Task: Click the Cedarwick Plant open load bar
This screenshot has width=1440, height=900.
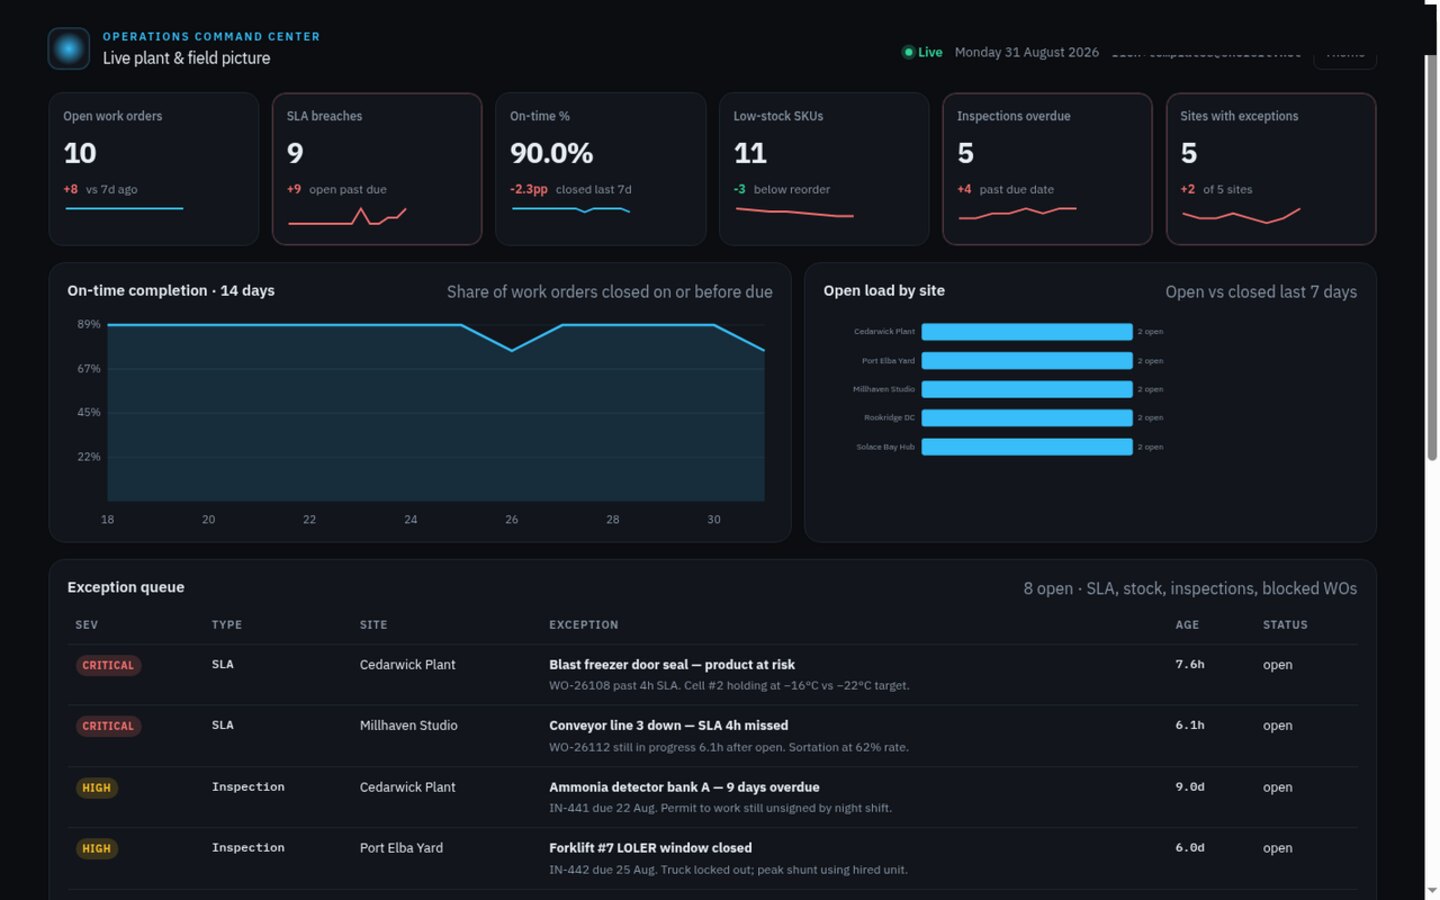Action: tap(1027, 331)
